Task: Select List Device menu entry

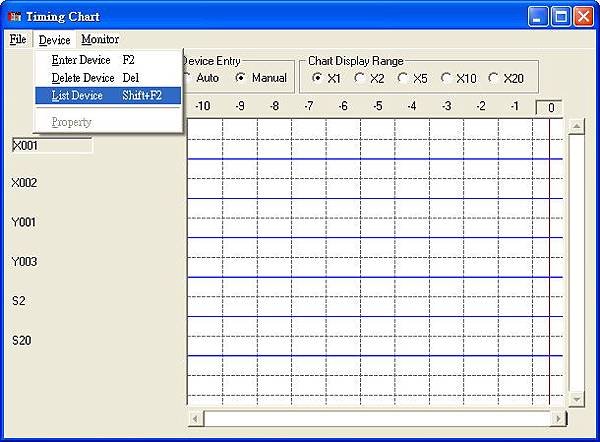Action: pos(108,95)
